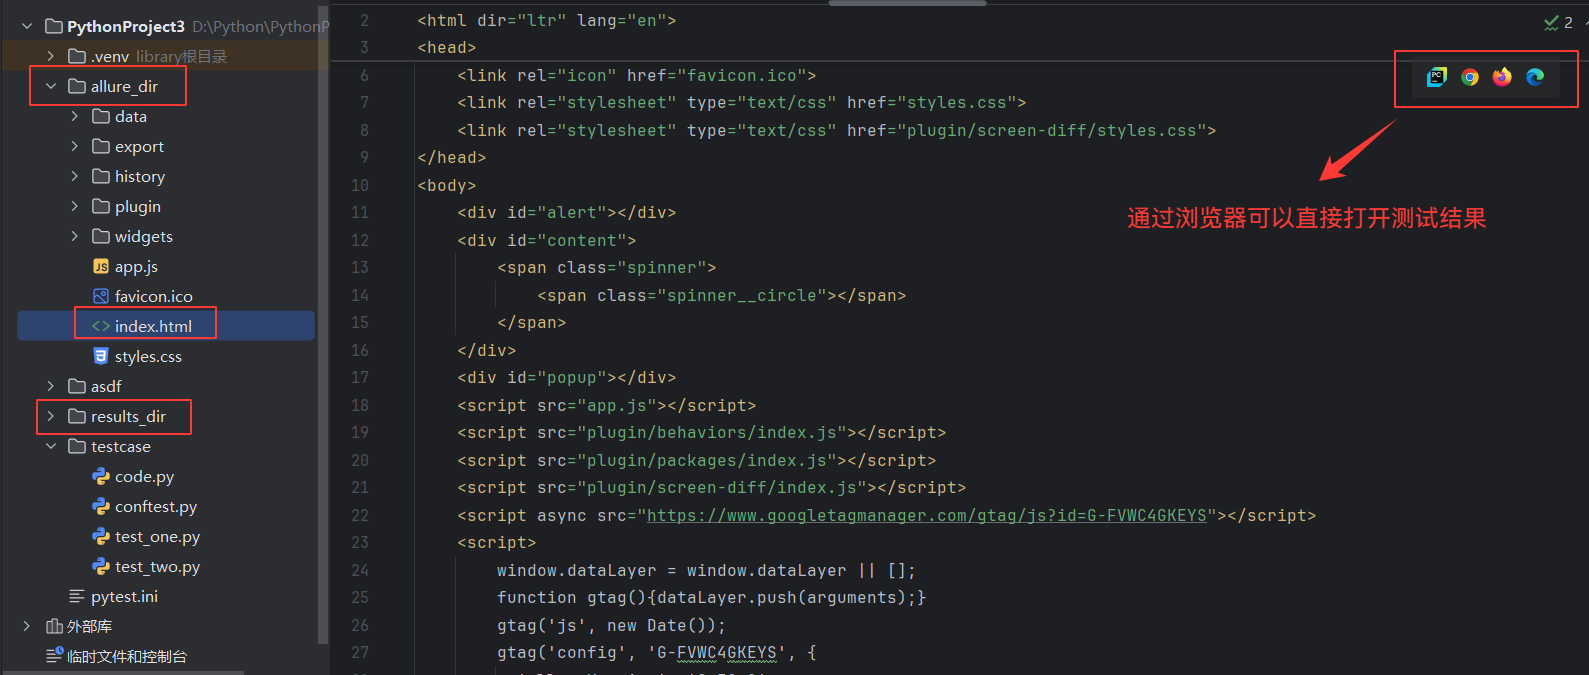This screenshot has width=1589, height=675.
Task: Expand the 外部库 node
Action: tap(27, 626)
